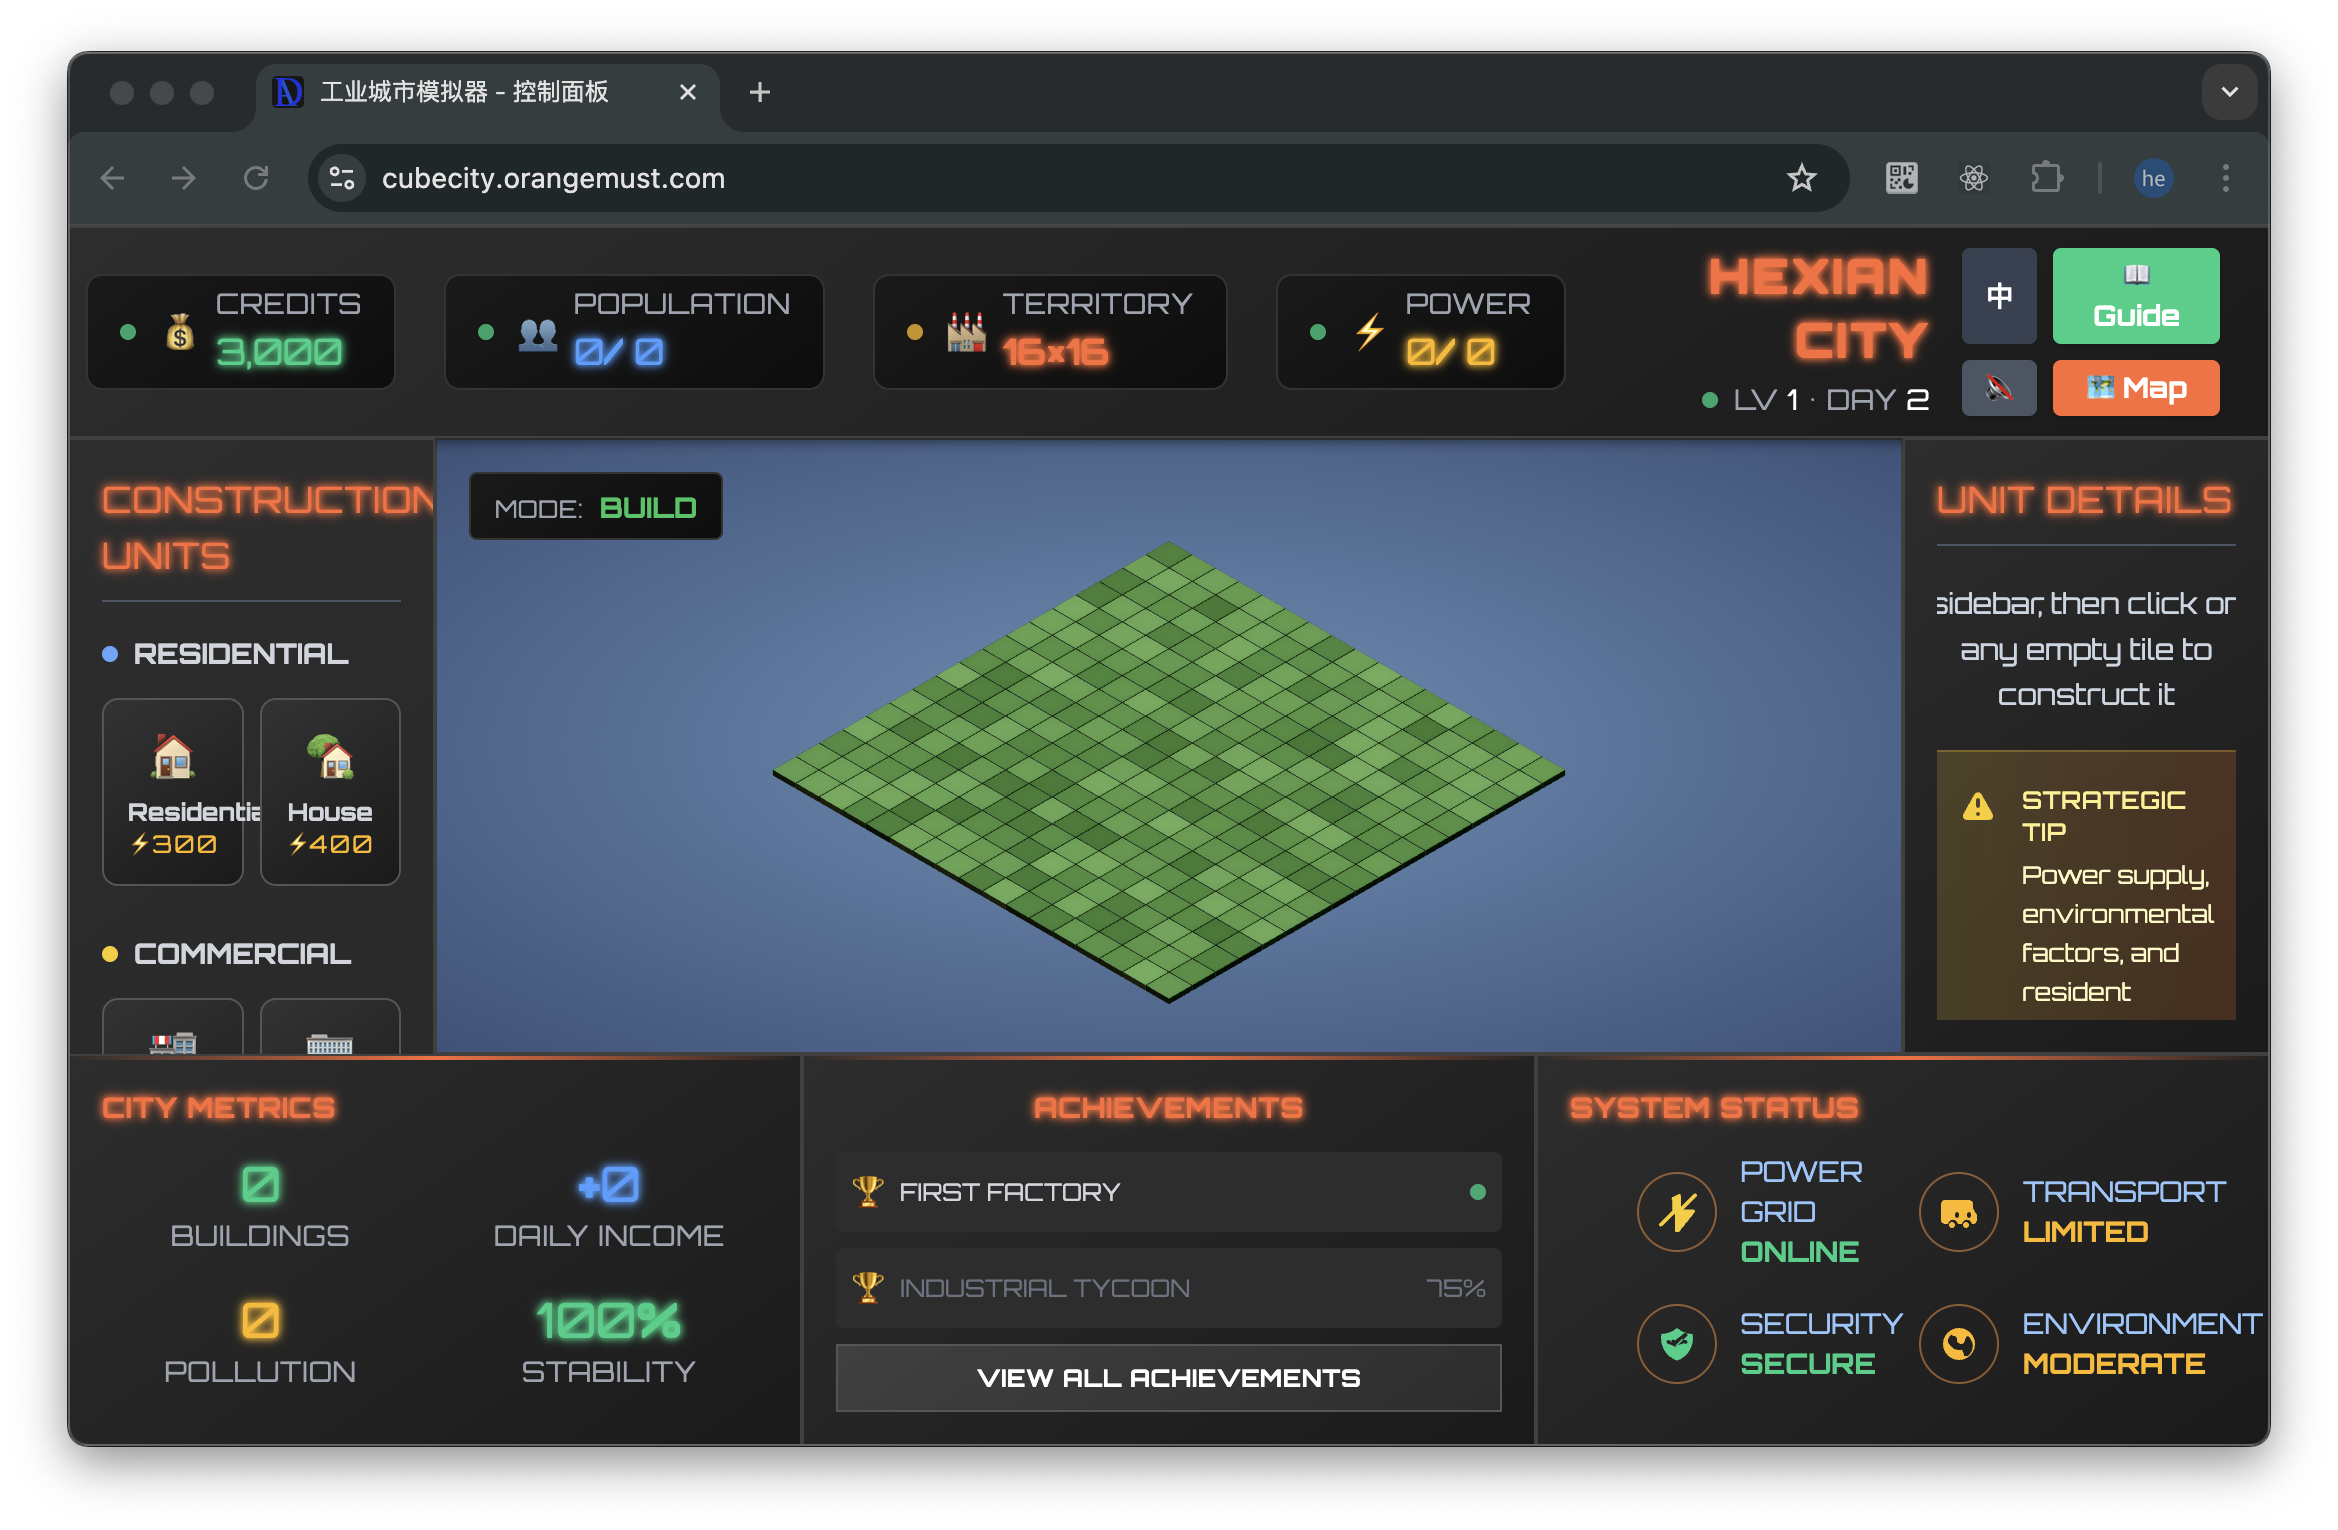Click the Security shield status icon
Viewport: 2338px width, 1530px height.
click(x=1677, y=1343)
